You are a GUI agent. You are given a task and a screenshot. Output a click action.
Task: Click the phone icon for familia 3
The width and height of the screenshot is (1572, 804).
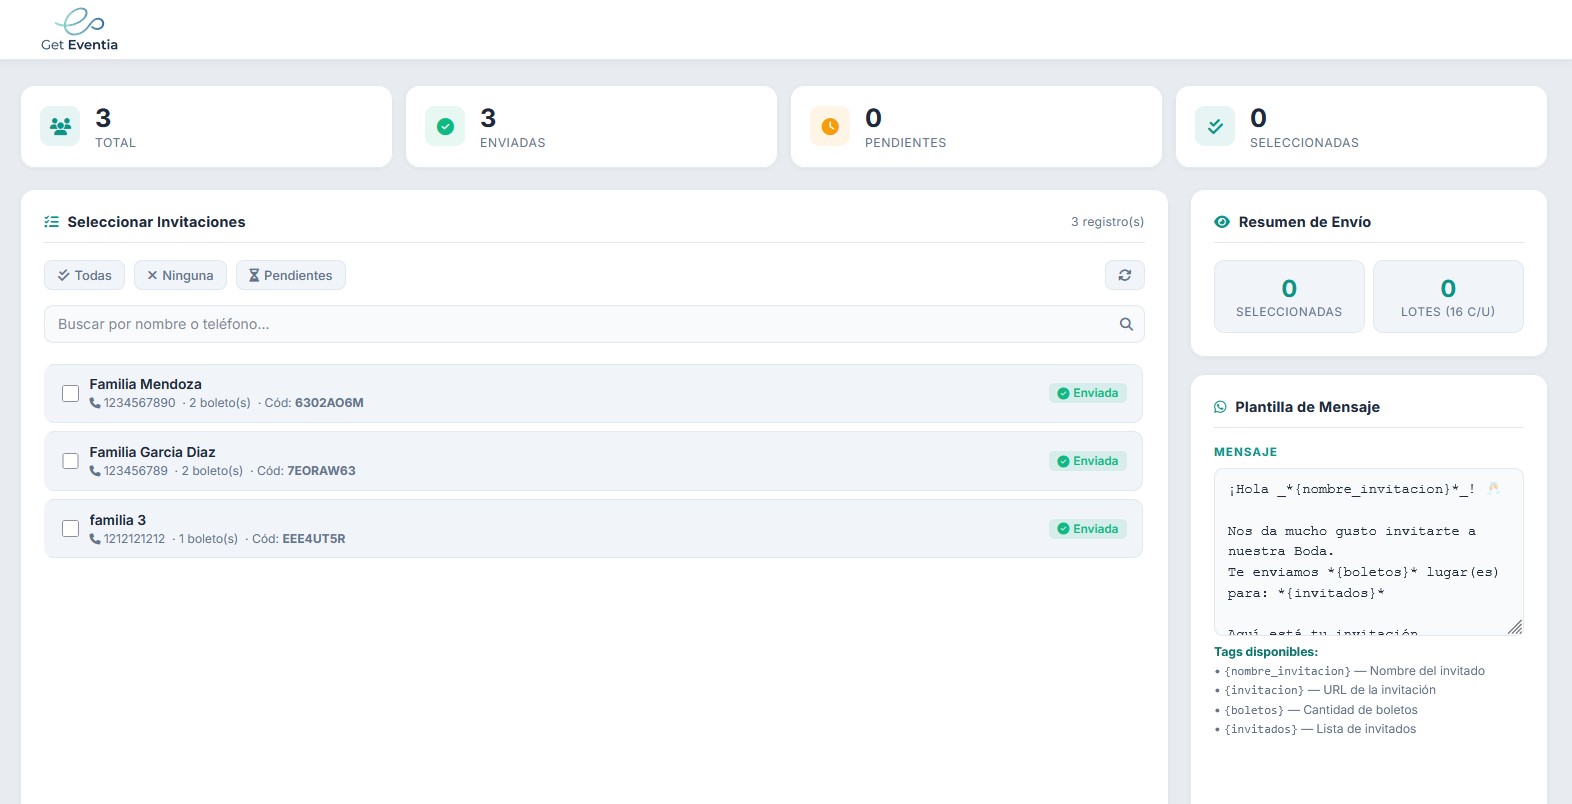95,539
